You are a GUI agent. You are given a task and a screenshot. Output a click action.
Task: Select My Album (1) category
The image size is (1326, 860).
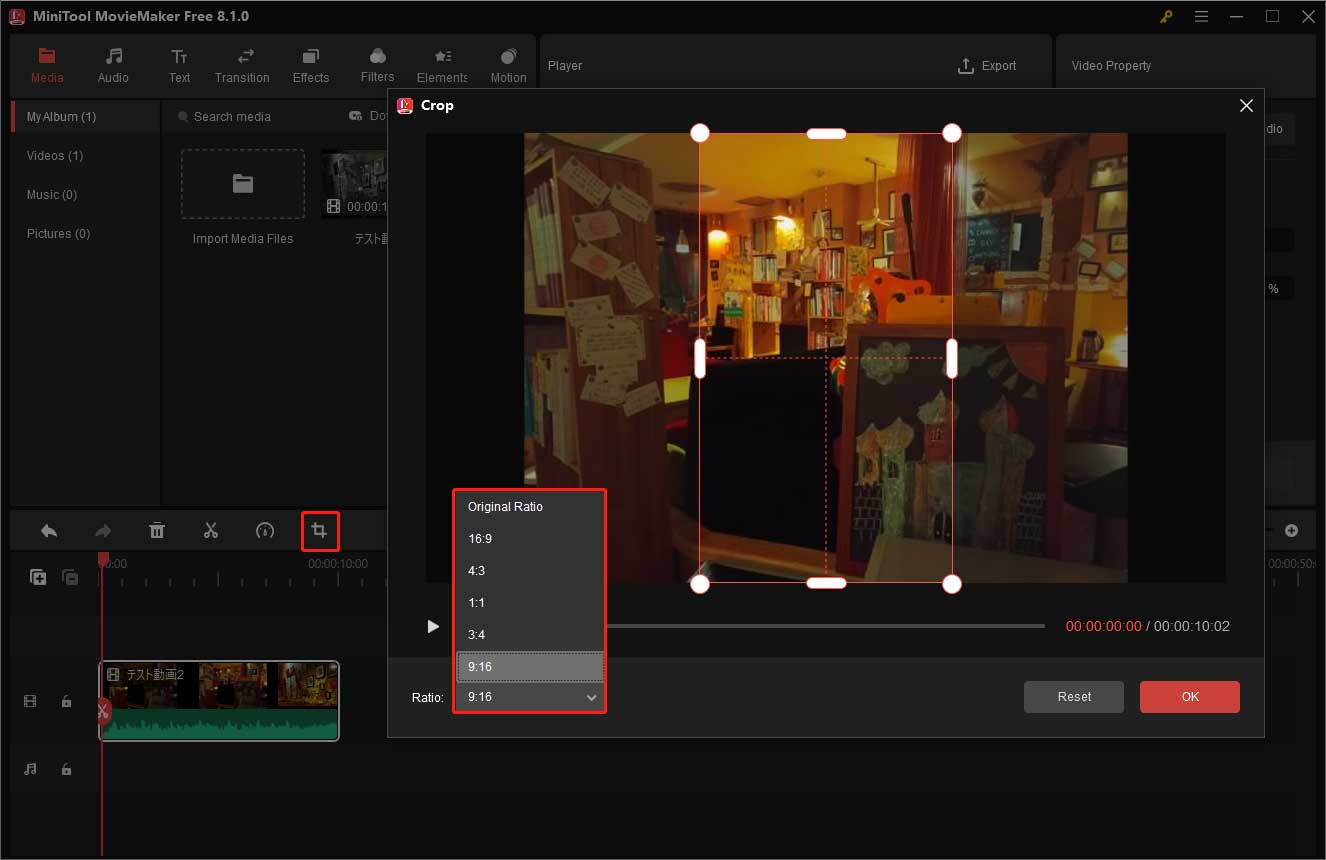85,117
